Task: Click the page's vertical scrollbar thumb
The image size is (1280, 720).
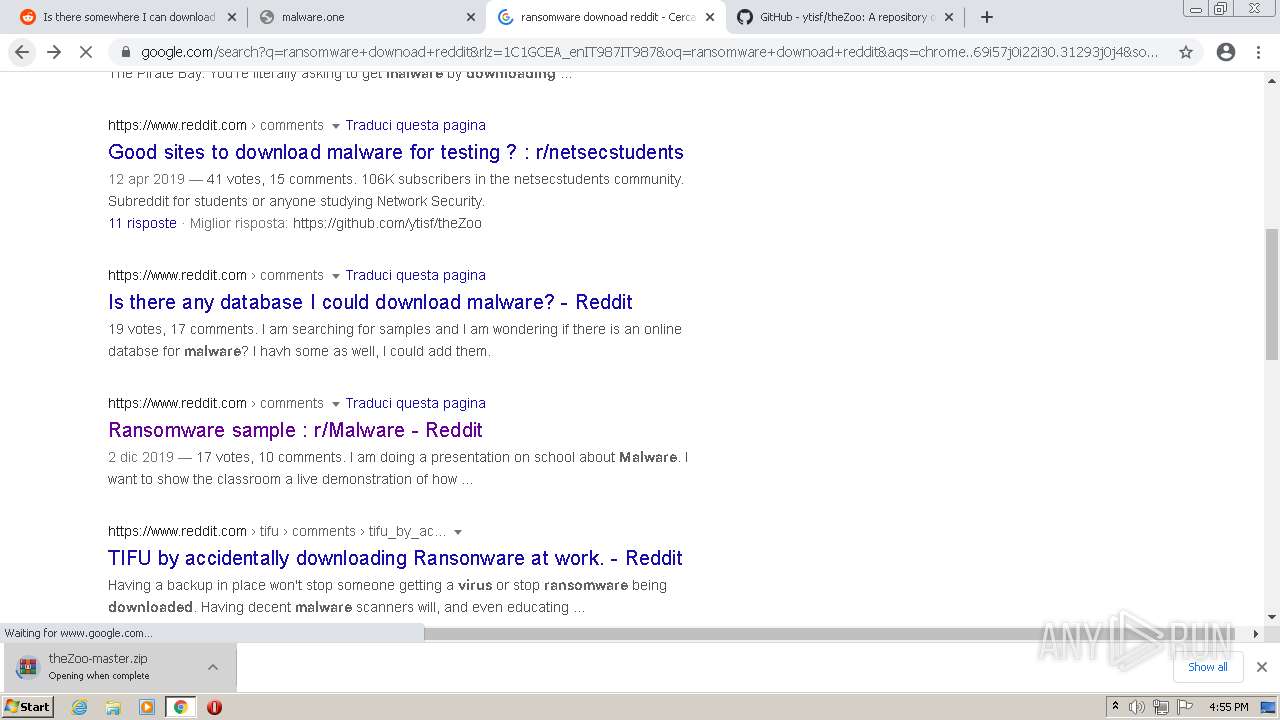Action: [1272, 293]
